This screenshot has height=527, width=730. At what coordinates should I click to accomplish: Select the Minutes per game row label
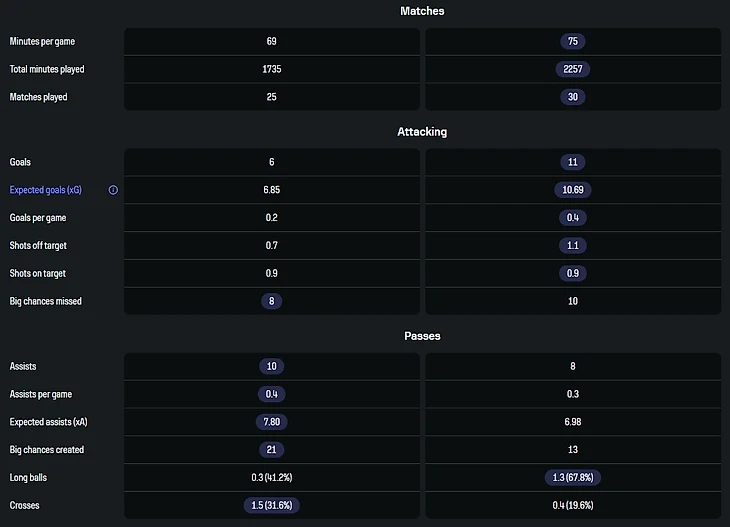(x=42, y=42)
